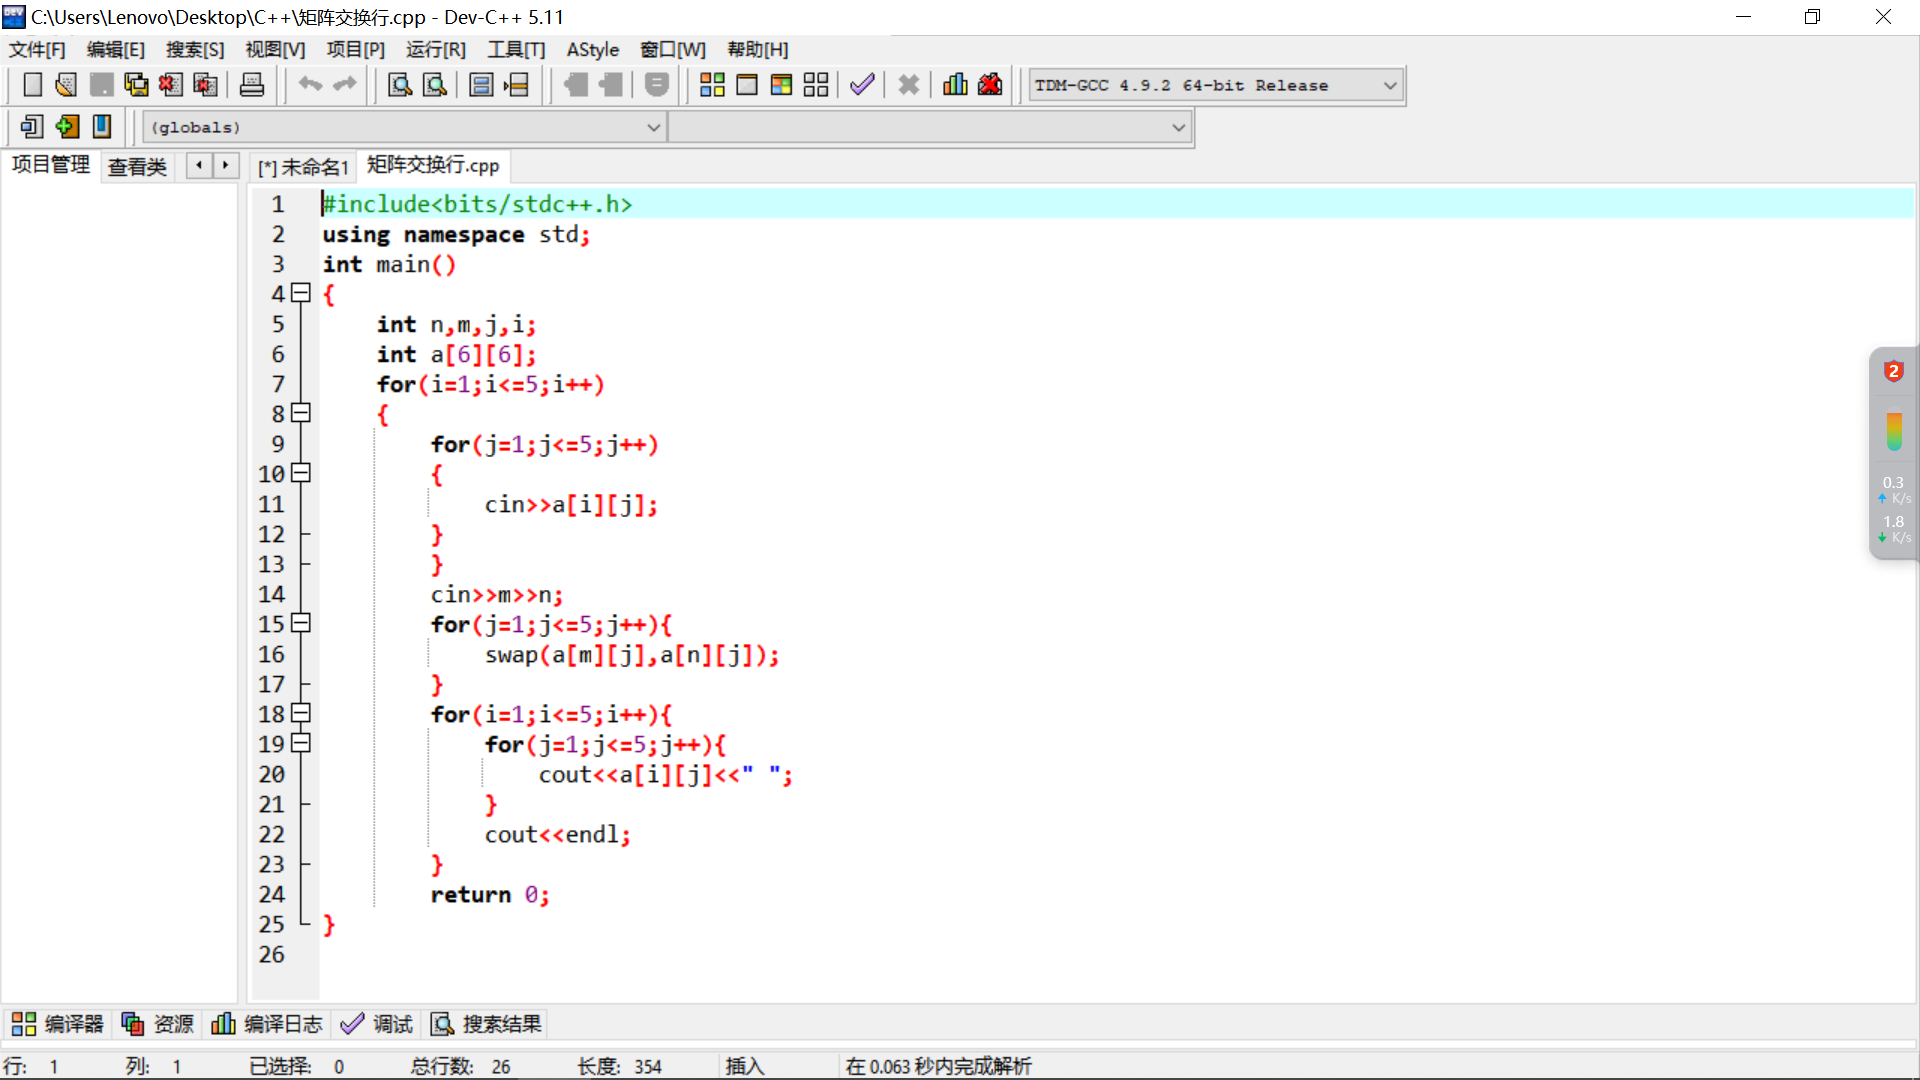The image size is (1920, 1080).
Task: Click the Redo arrow icon
Action: (x=345, y=85)
